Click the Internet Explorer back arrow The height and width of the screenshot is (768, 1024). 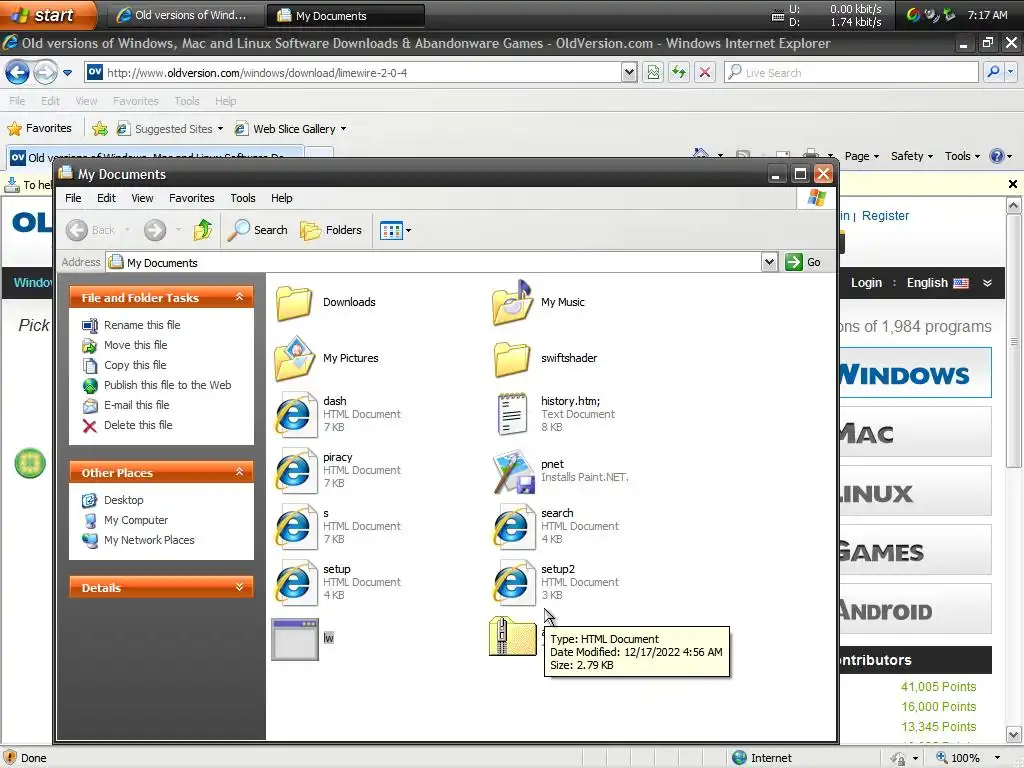(x=18, y=72)
